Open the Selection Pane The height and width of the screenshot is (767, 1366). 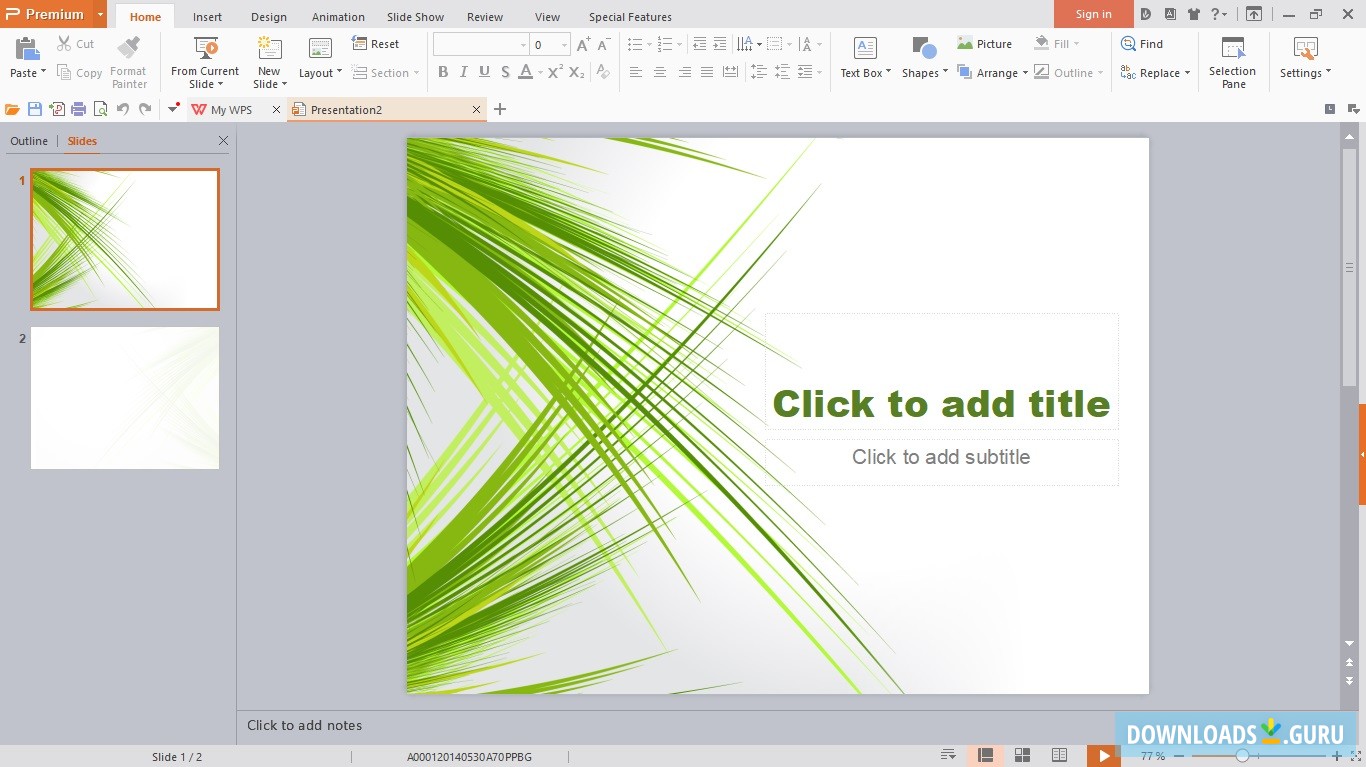pos(1232,58)
